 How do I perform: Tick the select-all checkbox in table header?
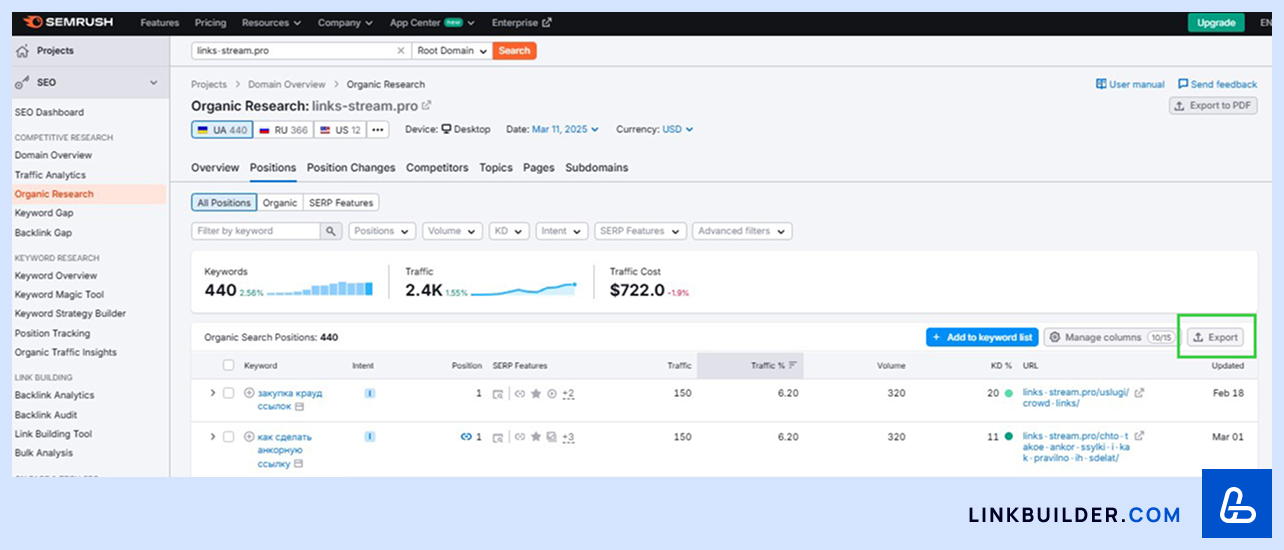point(228,366)
